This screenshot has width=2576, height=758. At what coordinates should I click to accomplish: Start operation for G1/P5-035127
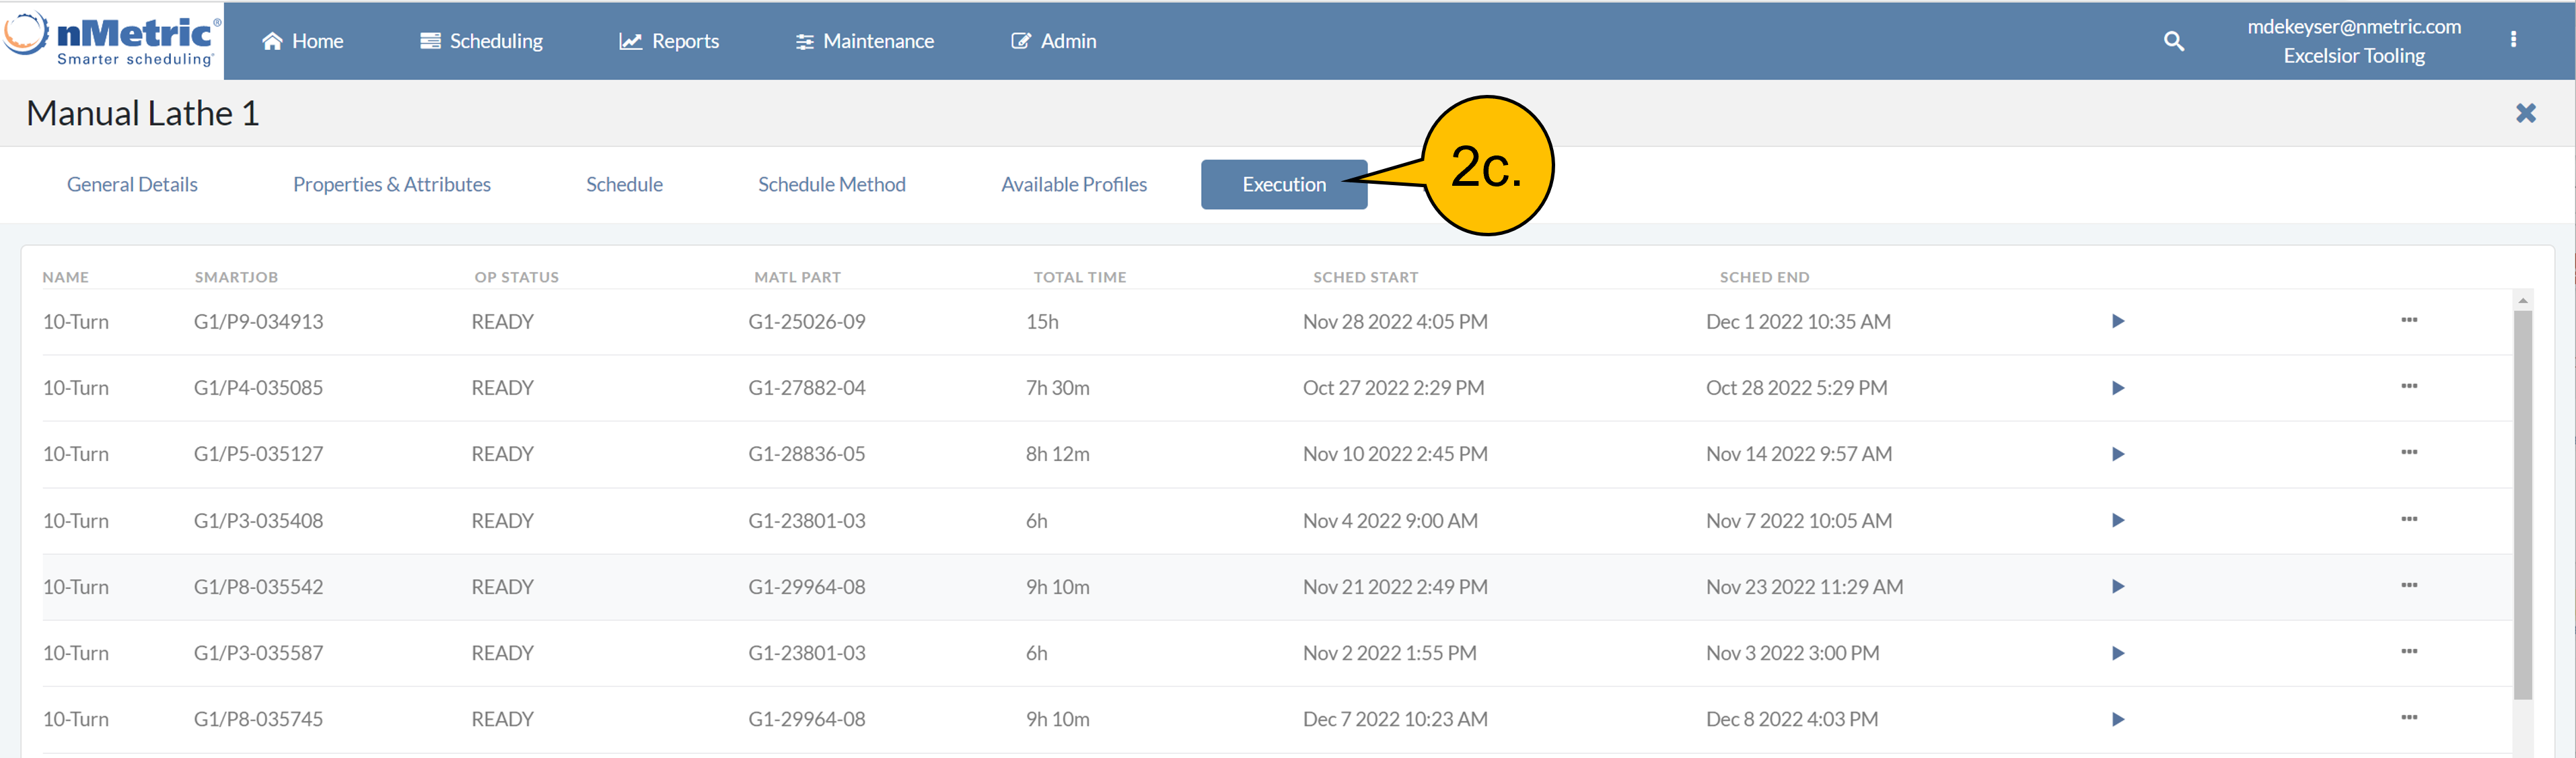coord(2117,454)
